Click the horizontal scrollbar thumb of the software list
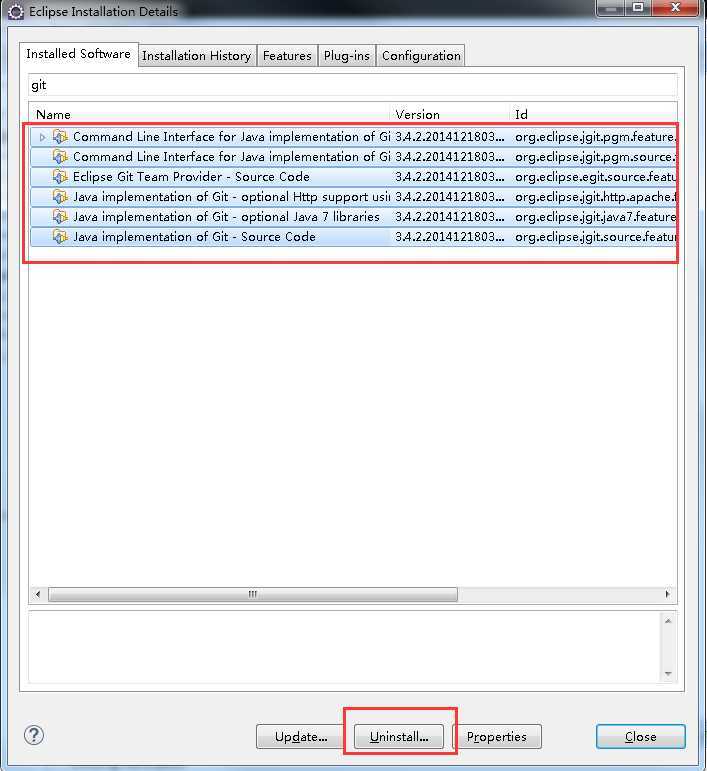This screenshot has width=707, height=771. point(253,594)
